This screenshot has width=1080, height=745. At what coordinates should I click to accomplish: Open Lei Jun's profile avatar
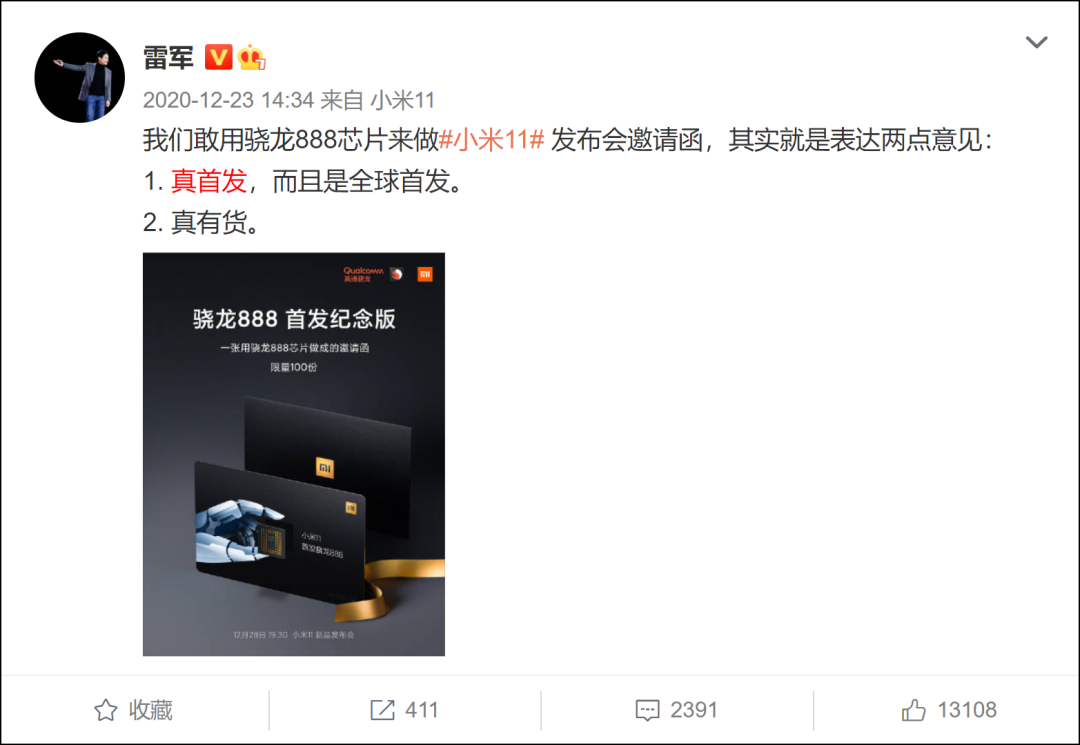click(80, 77)
